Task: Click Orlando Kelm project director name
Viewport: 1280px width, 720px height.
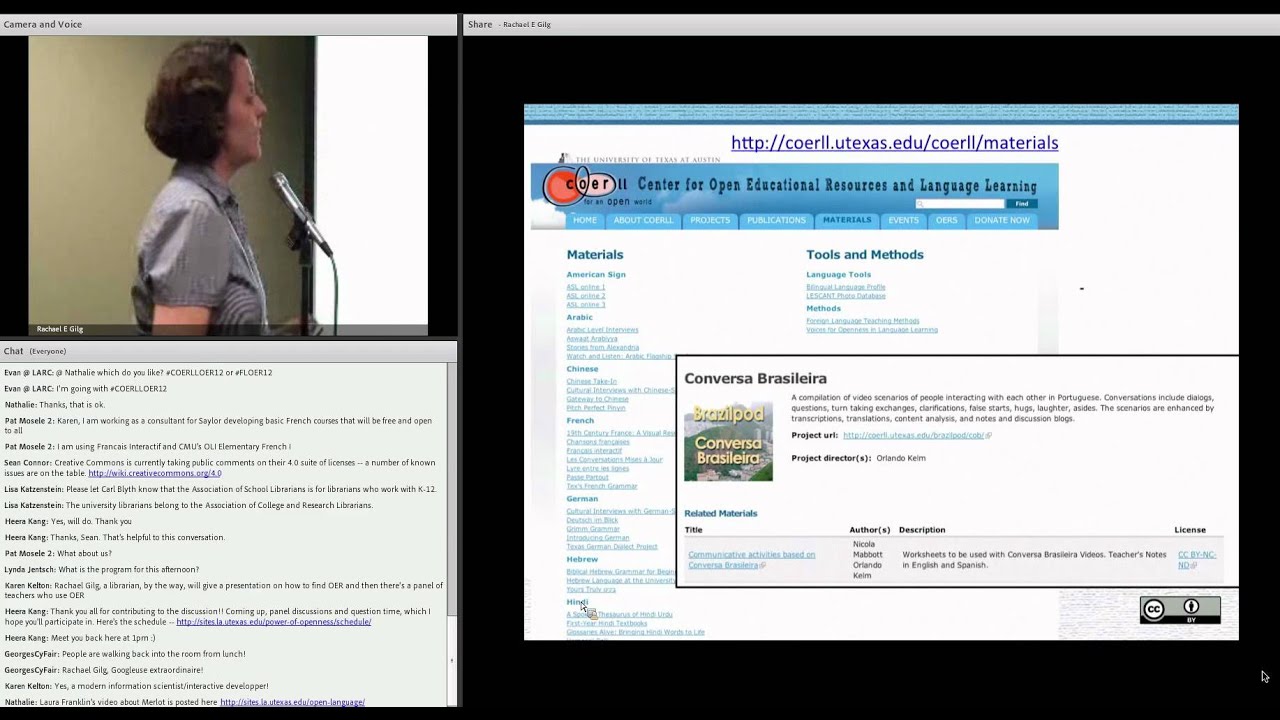Action: click(x=901, y=458)
